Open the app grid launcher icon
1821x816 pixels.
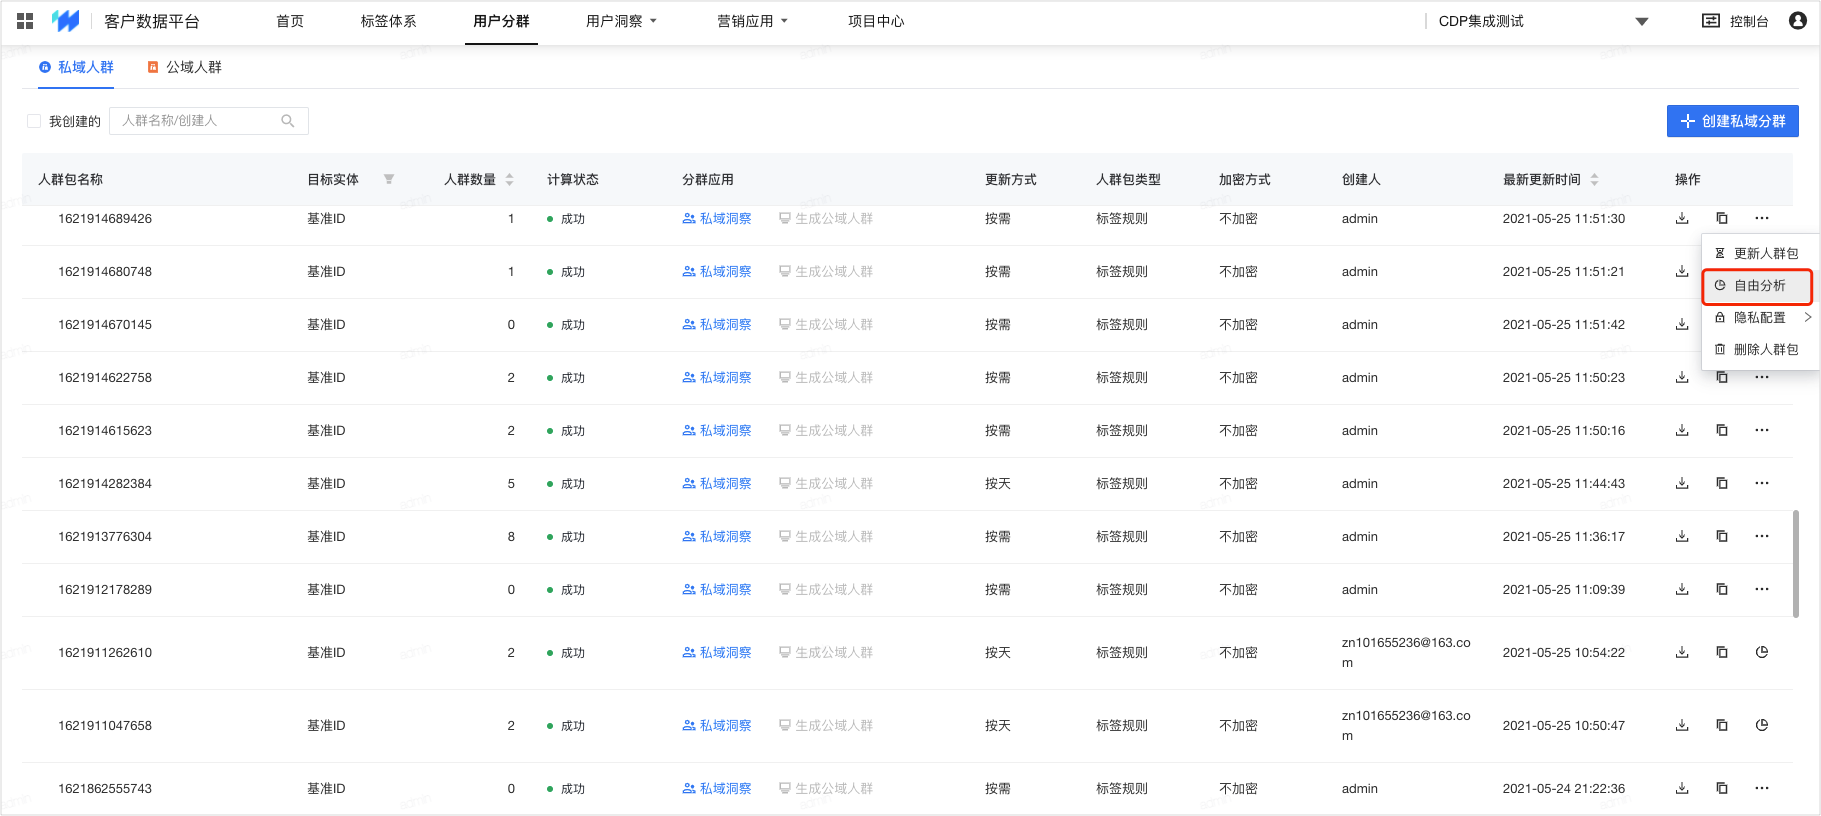point(25,21)
